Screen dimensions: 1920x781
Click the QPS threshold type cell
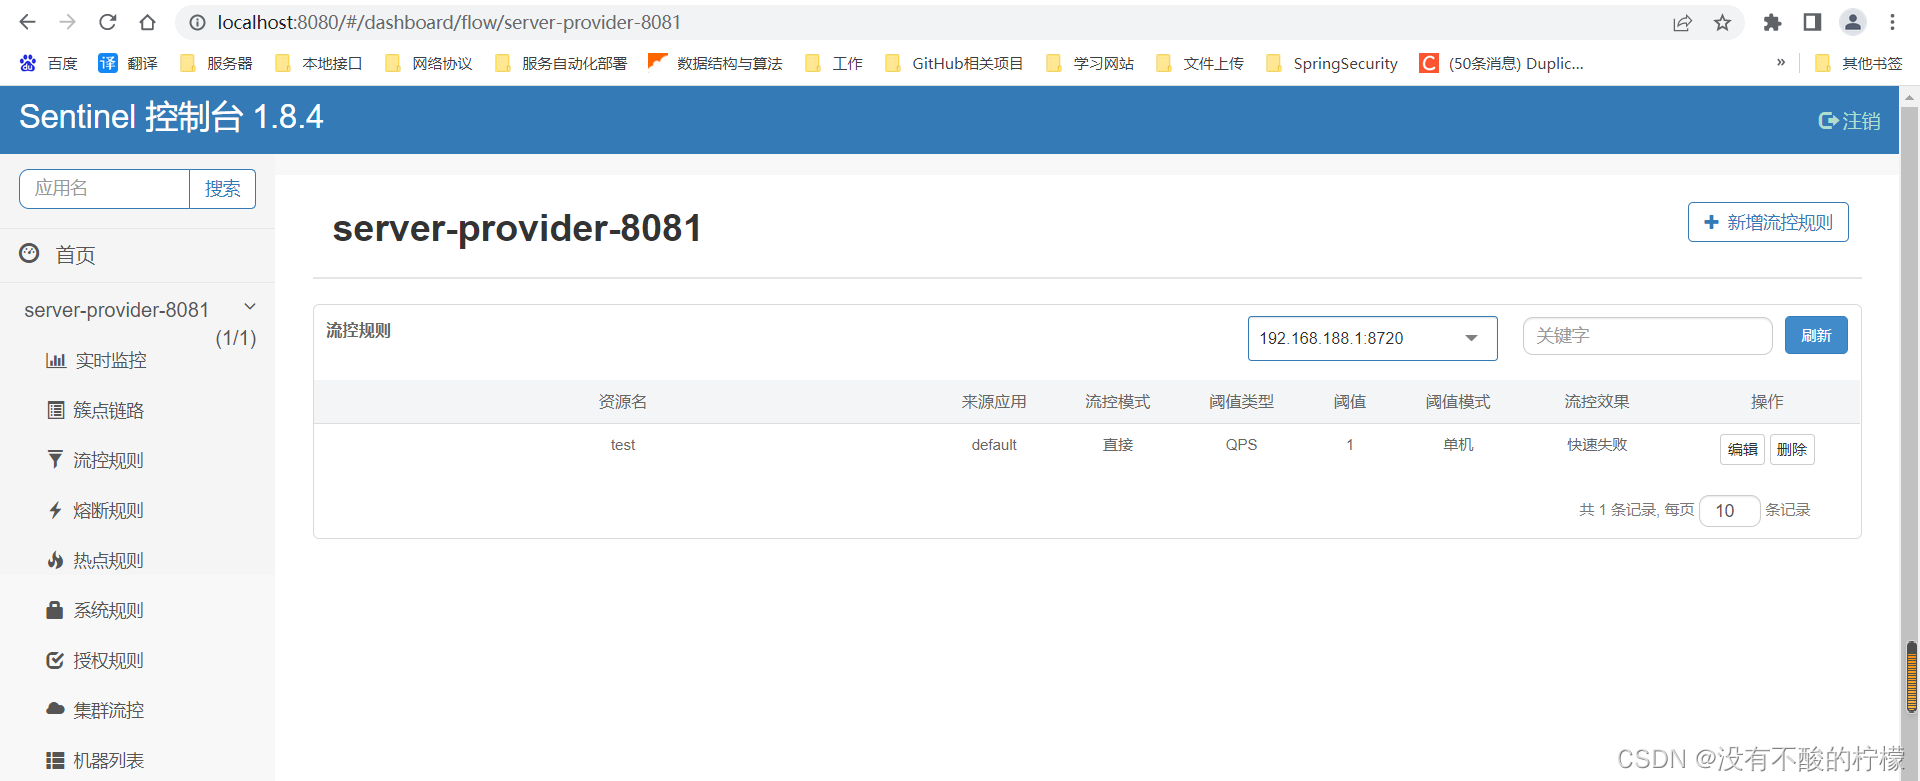1241,445
